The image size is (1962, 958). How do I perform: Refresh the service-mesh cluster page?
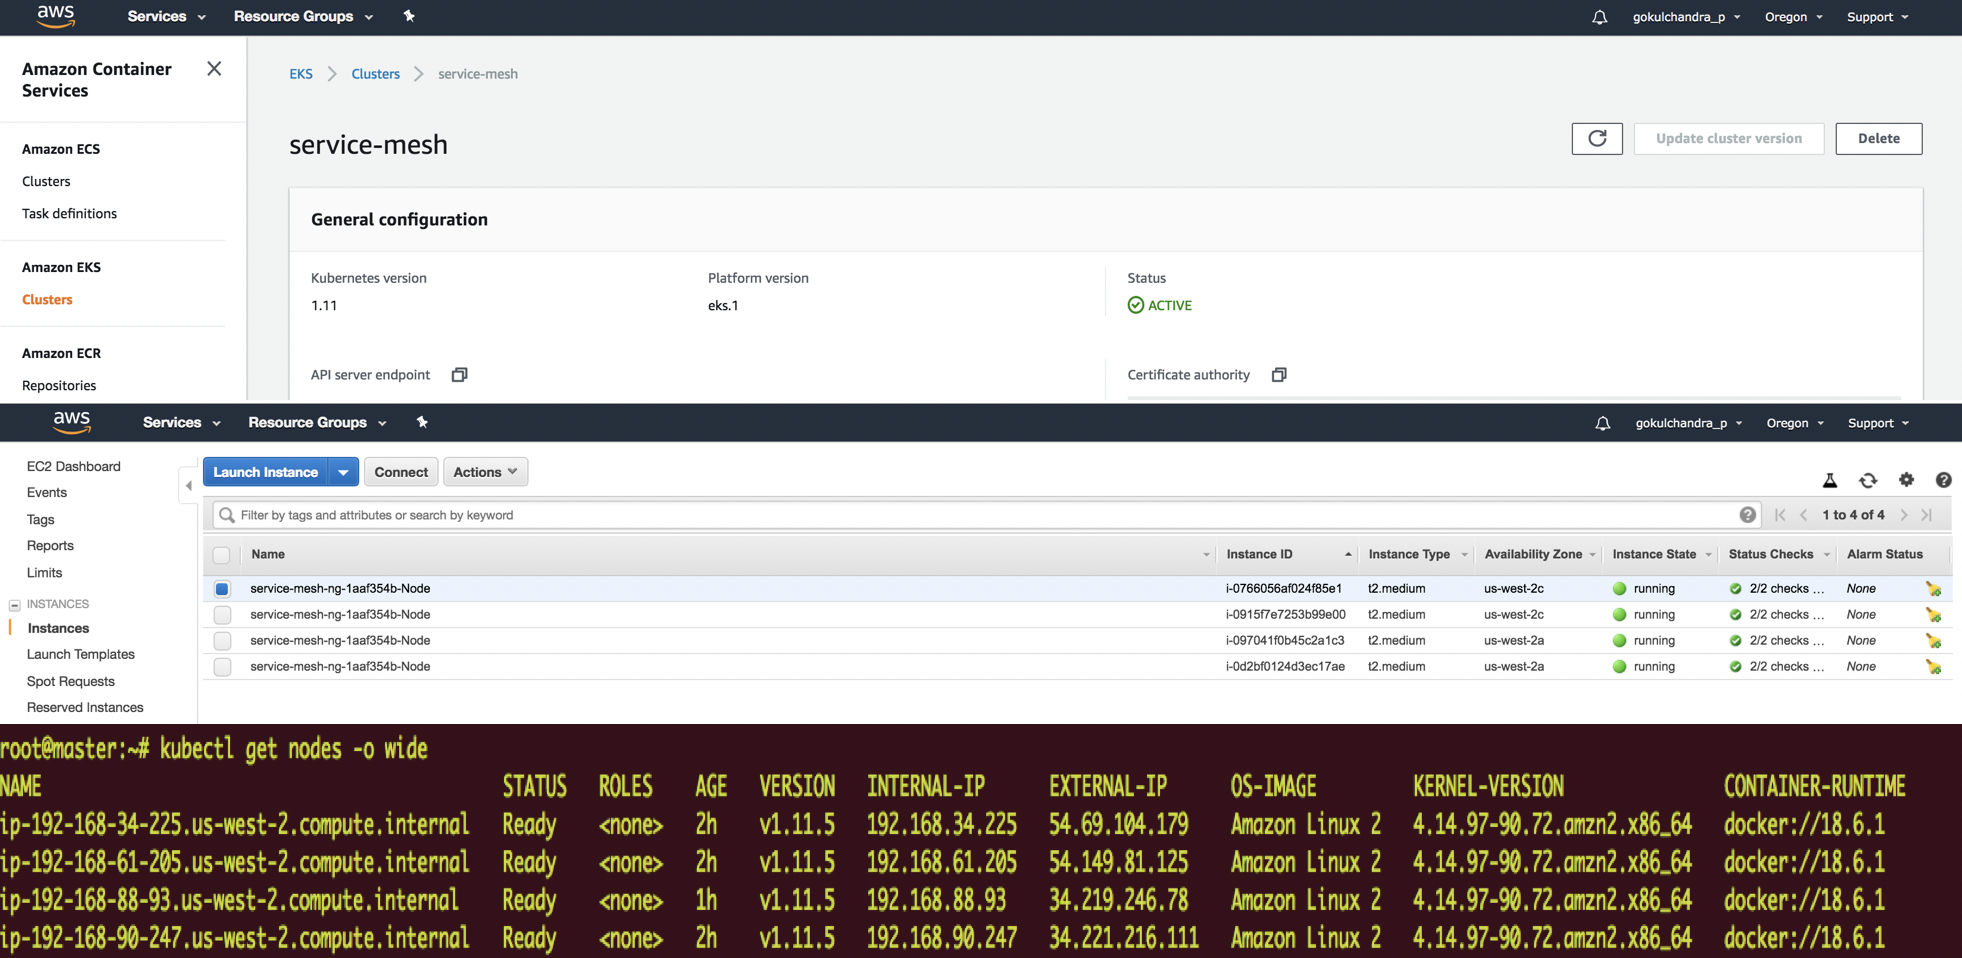click(x=1597, y=138)
